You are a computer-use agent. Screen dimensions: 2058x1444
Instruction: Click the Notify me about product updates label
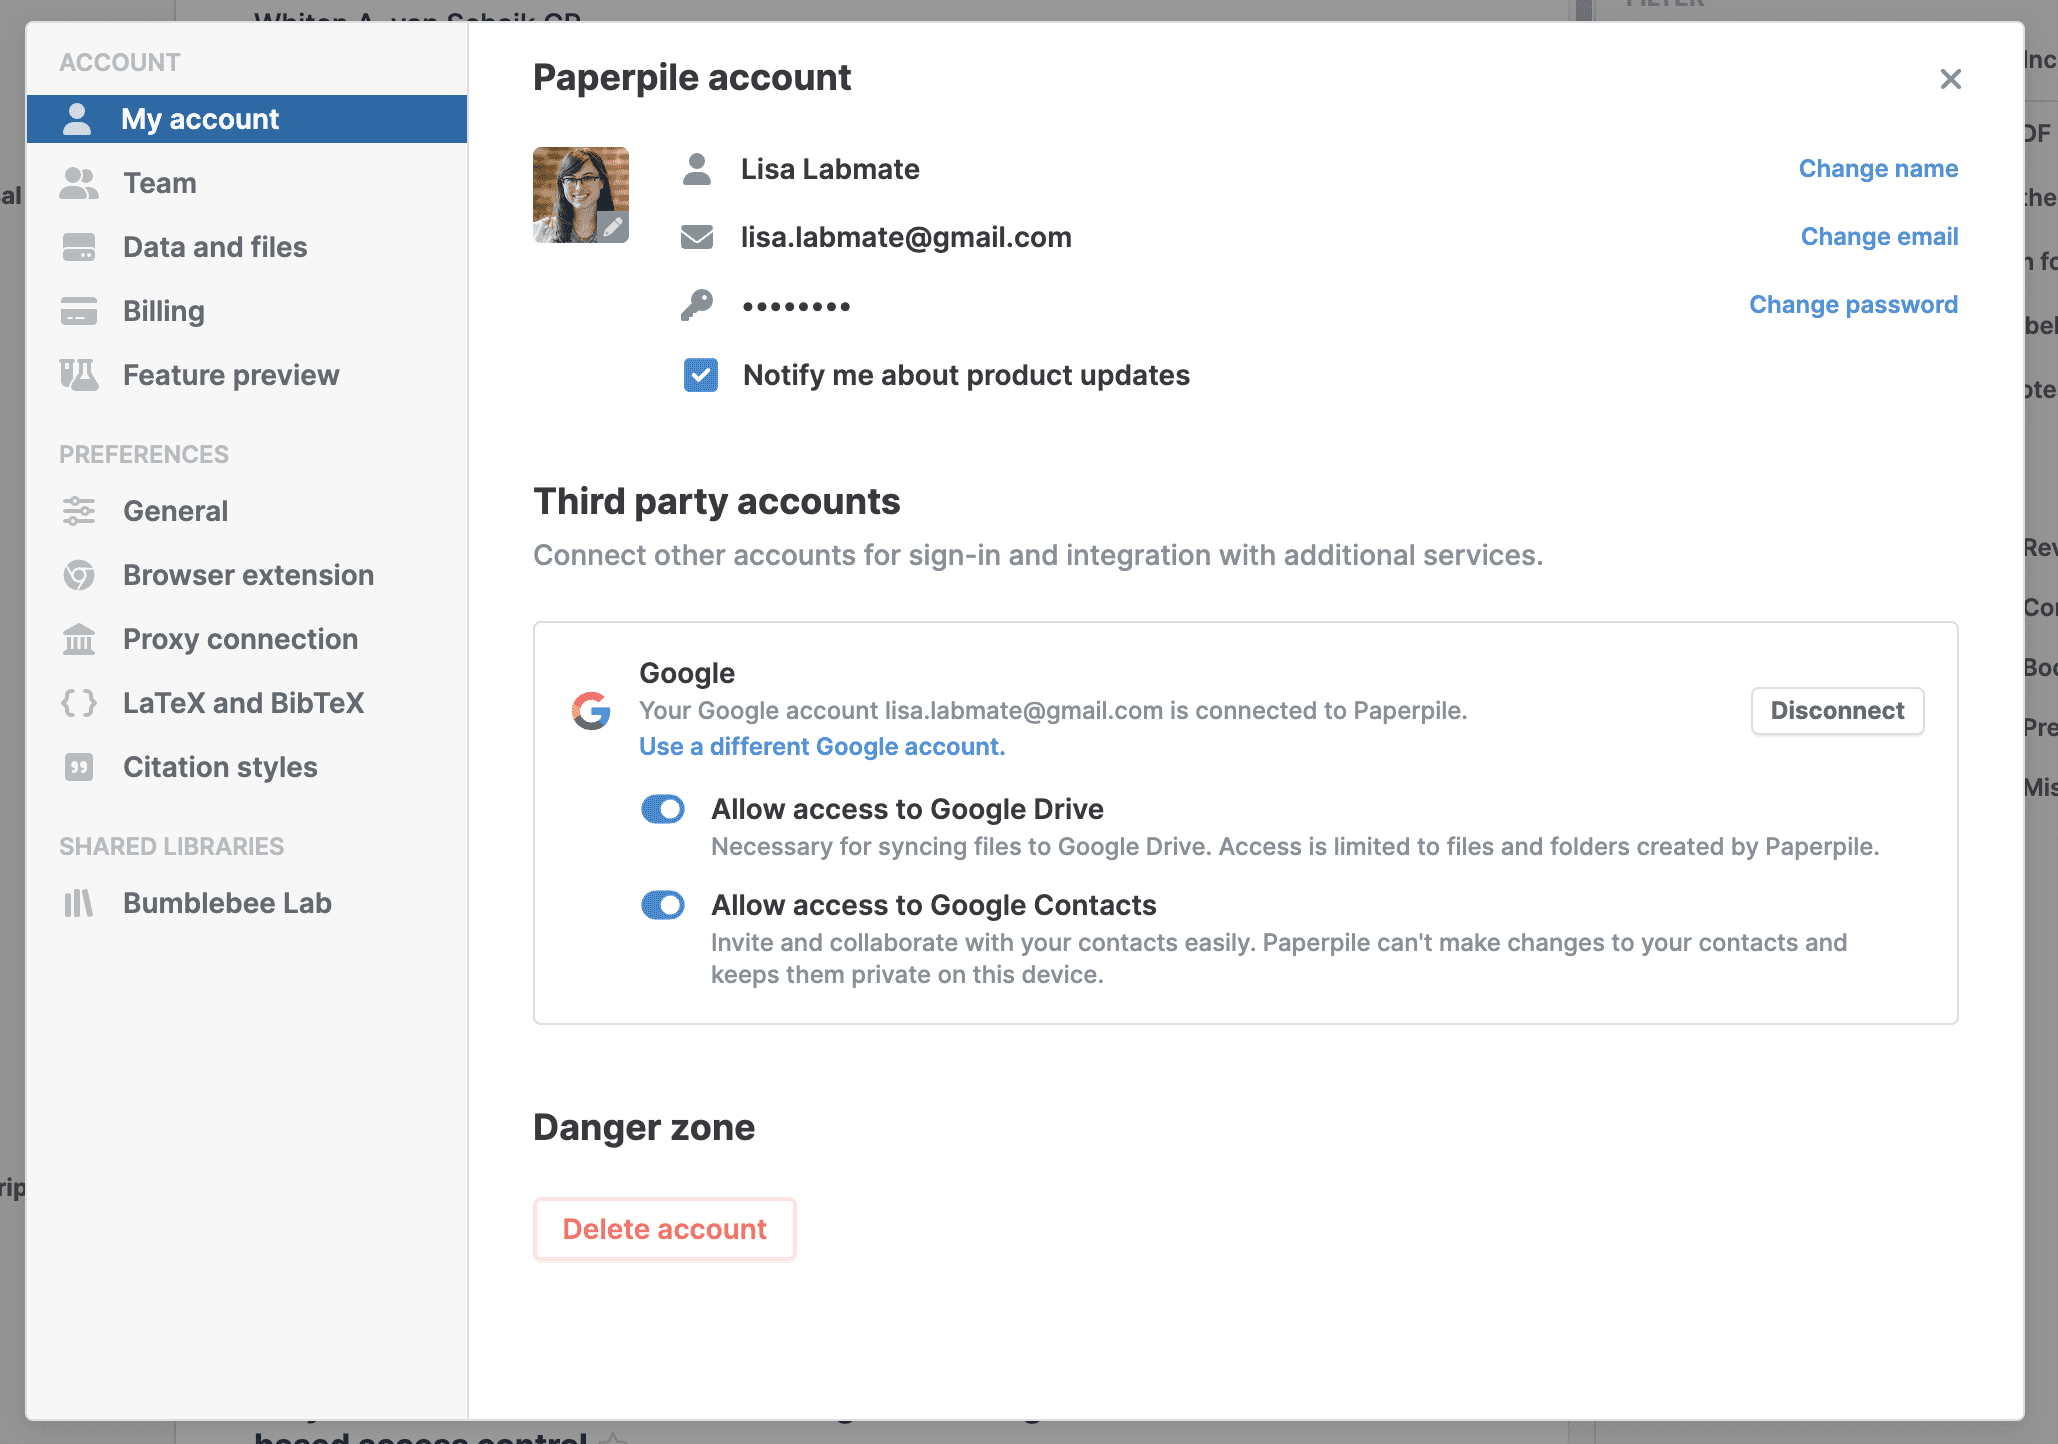click(966, 375)
